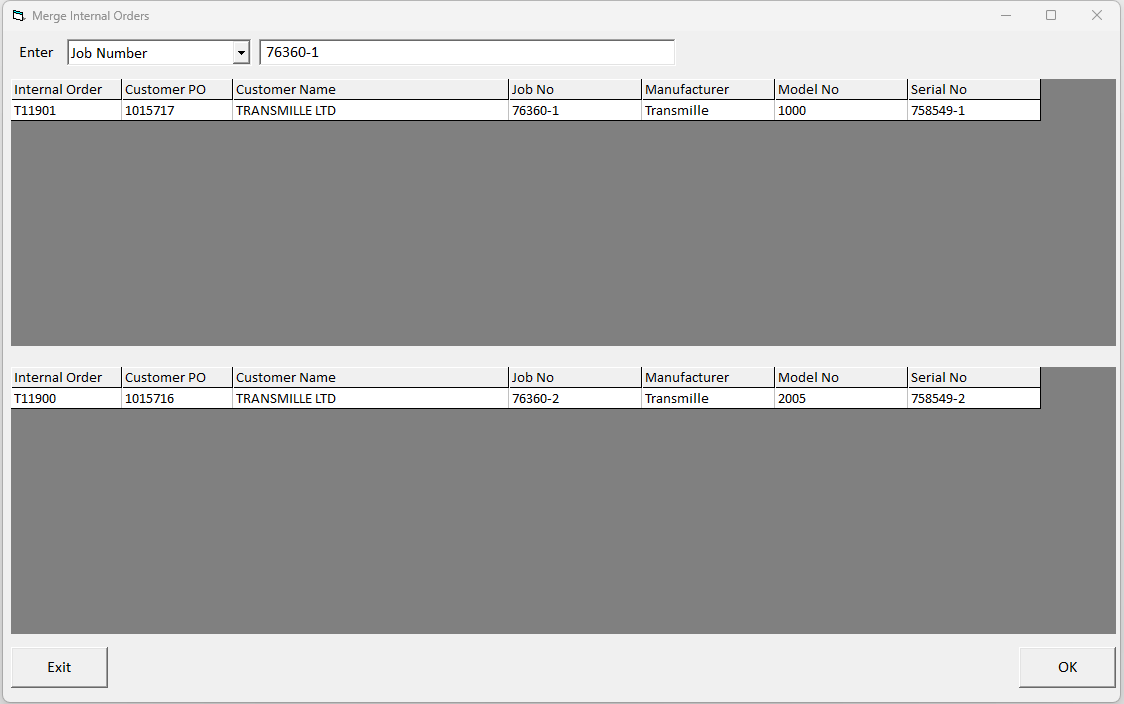Click Transmille manufacturer cell in T11901 row

708,110
